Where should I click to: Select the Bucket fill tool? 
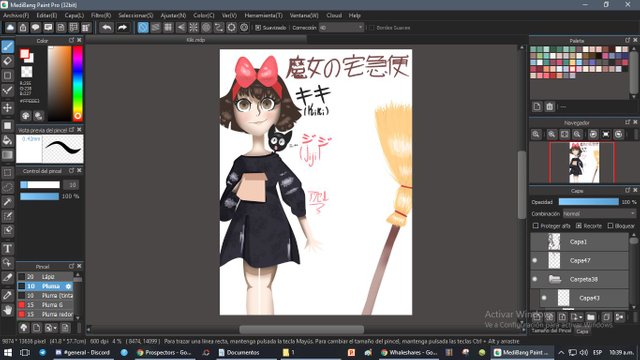click(x=7, y=140)
